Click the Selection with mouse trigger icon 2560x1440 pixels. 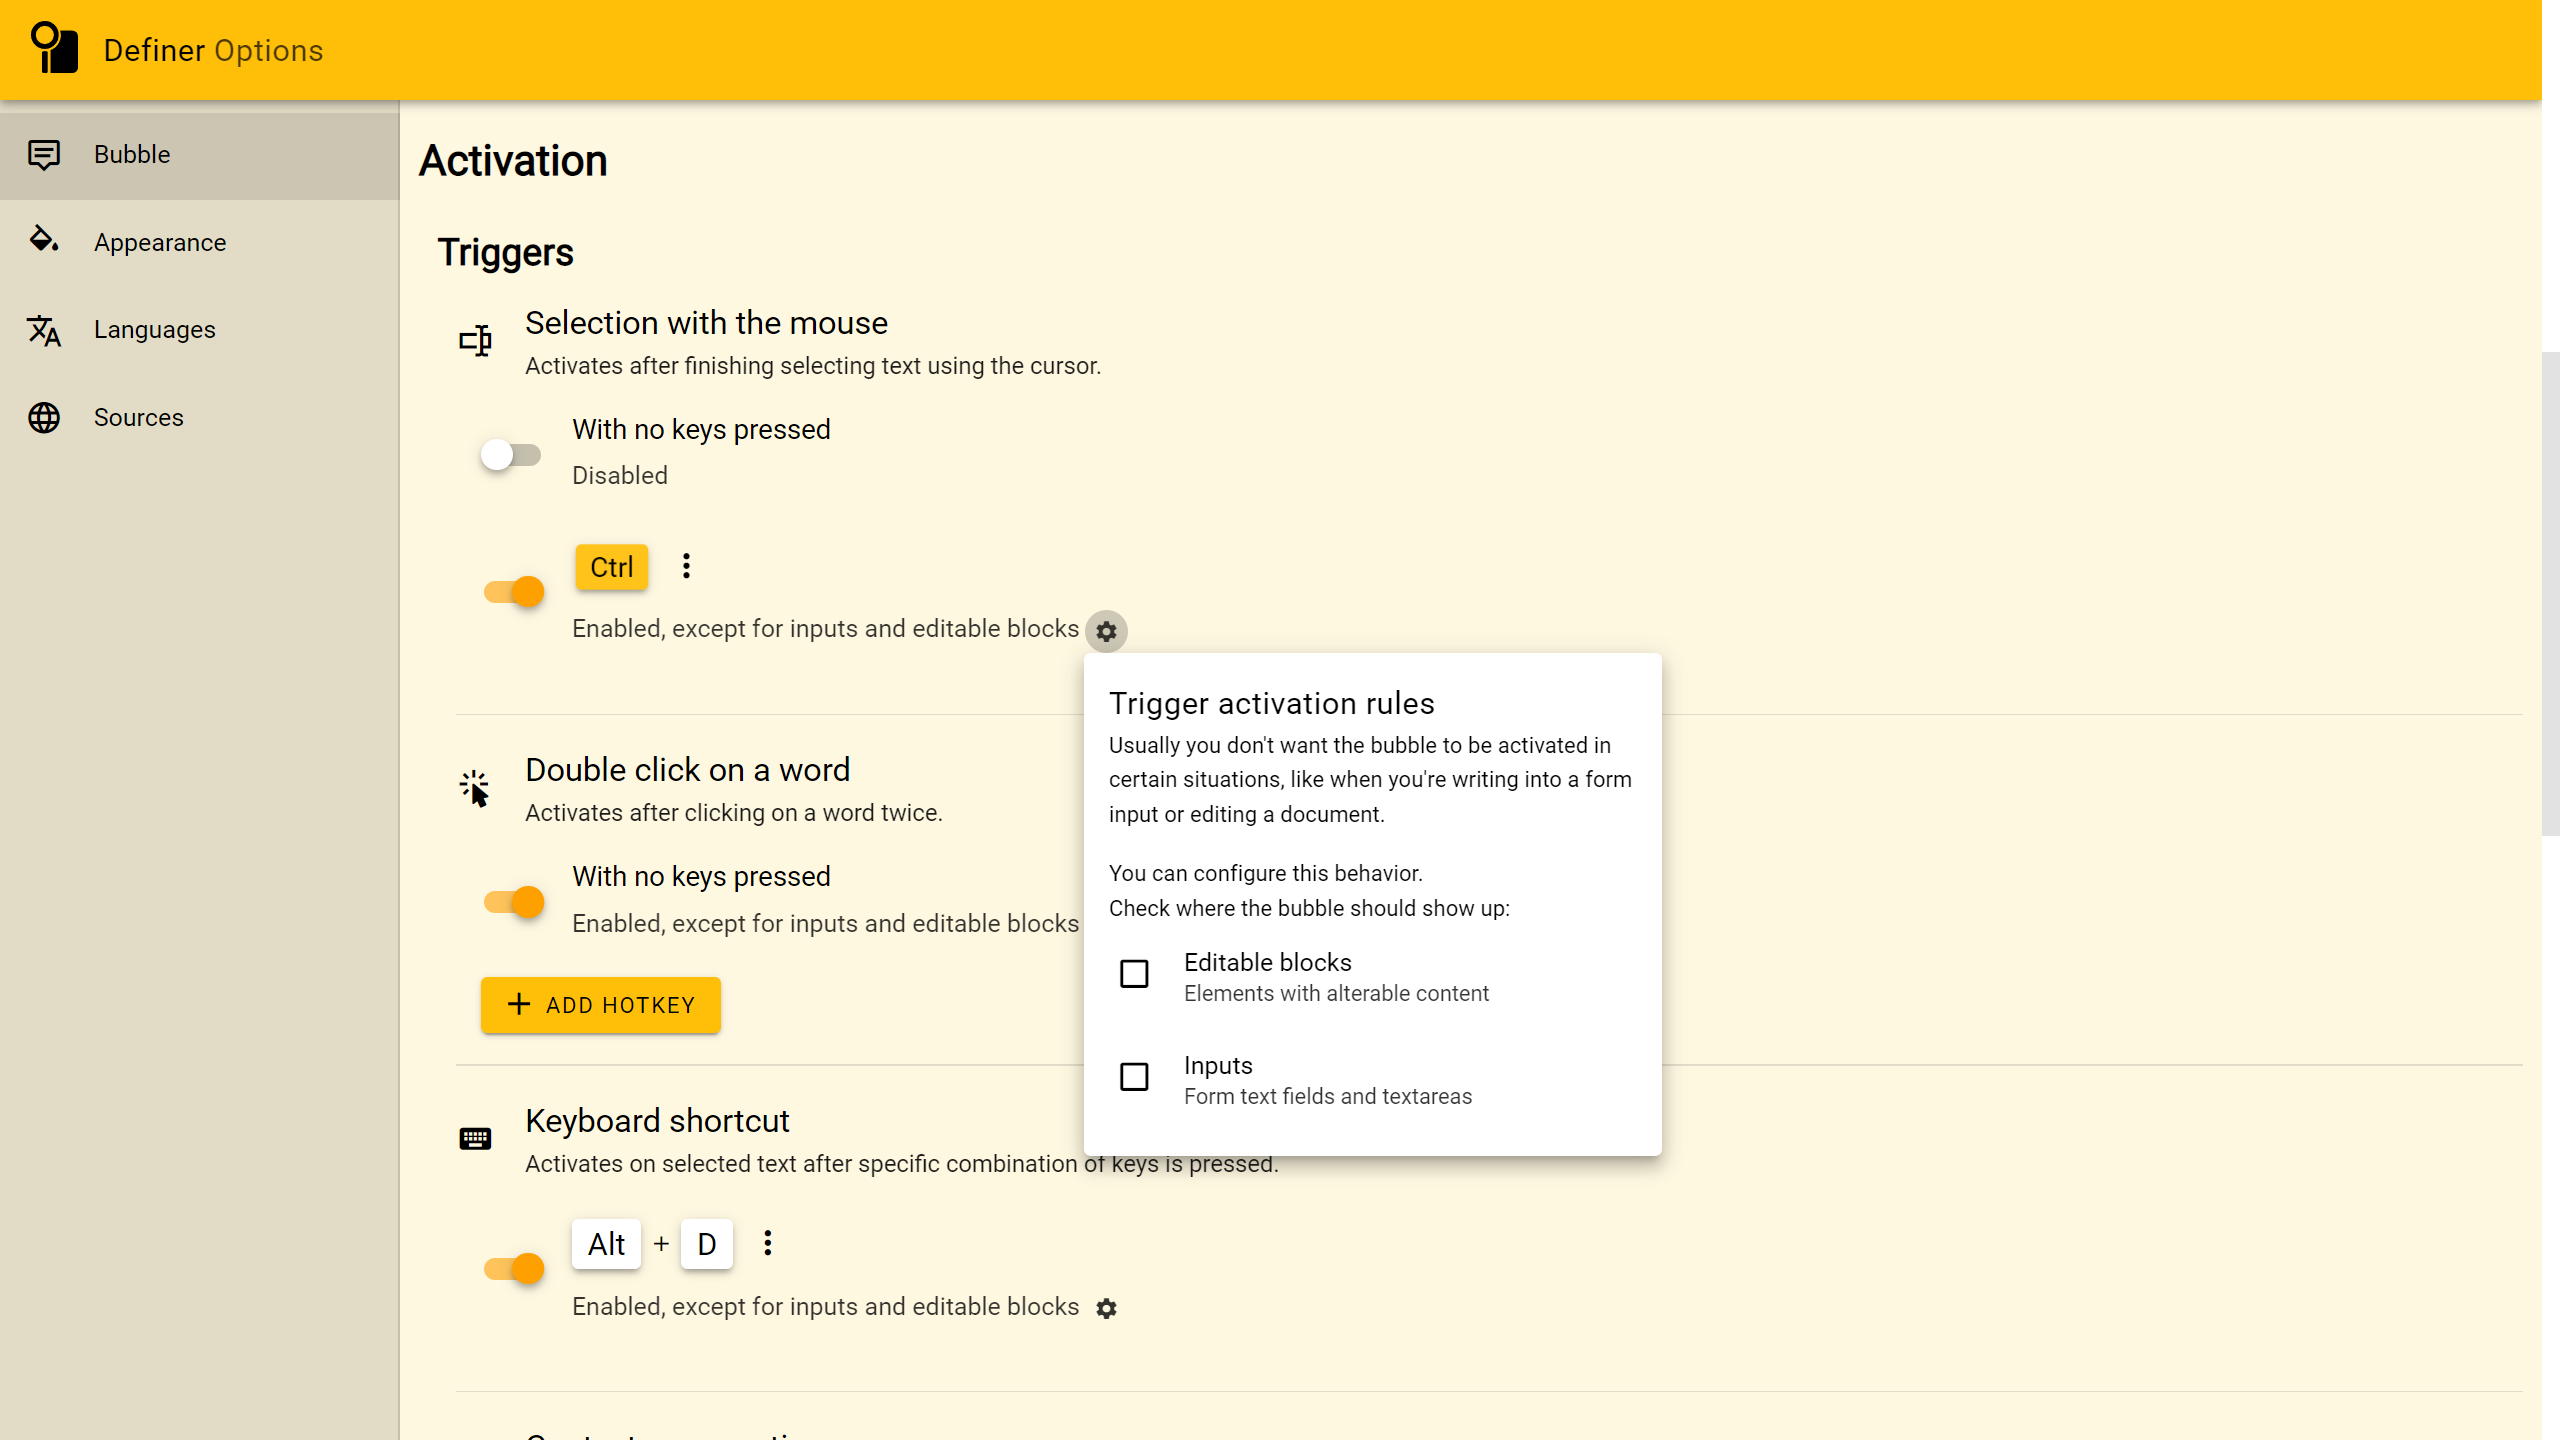[476, 341]
